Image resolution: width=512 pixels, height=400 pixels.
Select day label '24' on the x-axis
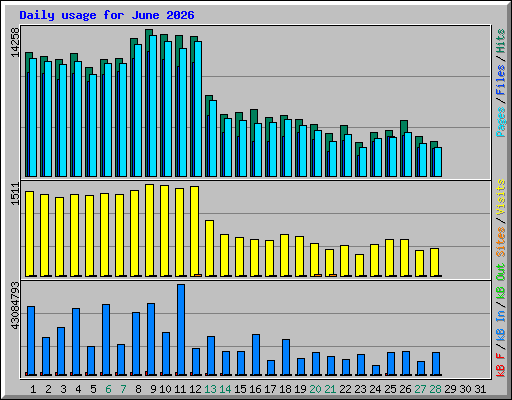tap(375, 389)
